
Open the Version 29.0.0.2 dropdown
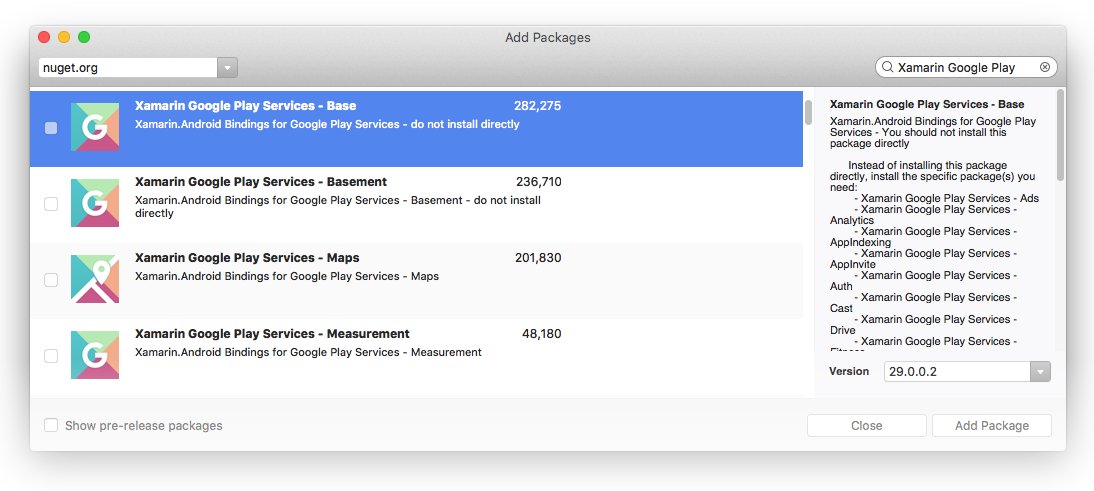coord(1040,372)
